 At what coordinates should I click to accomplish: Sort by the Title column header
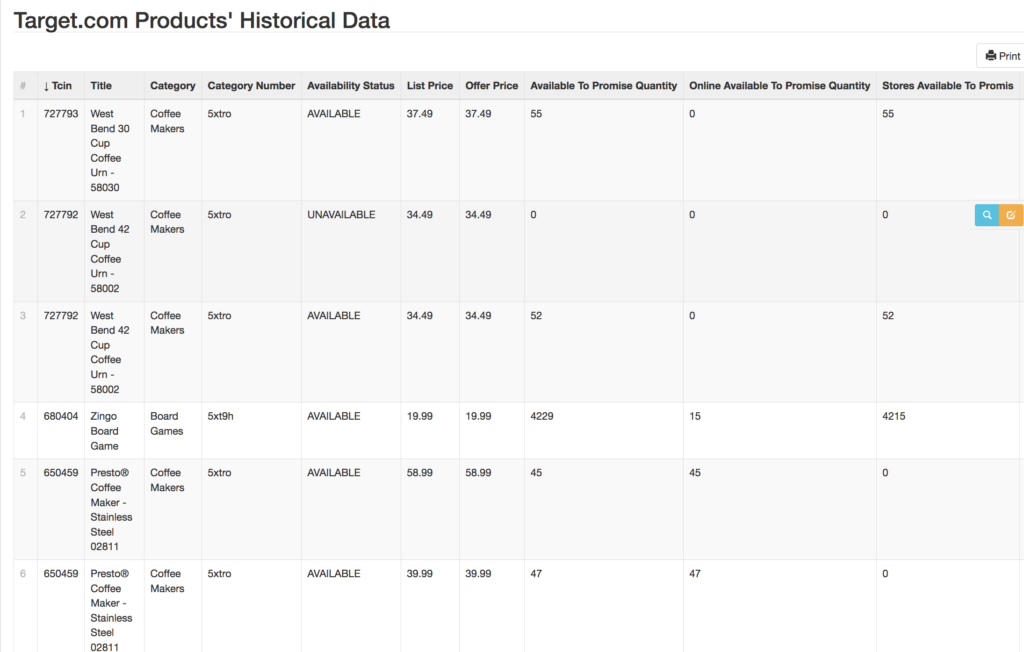pos(101,86)
